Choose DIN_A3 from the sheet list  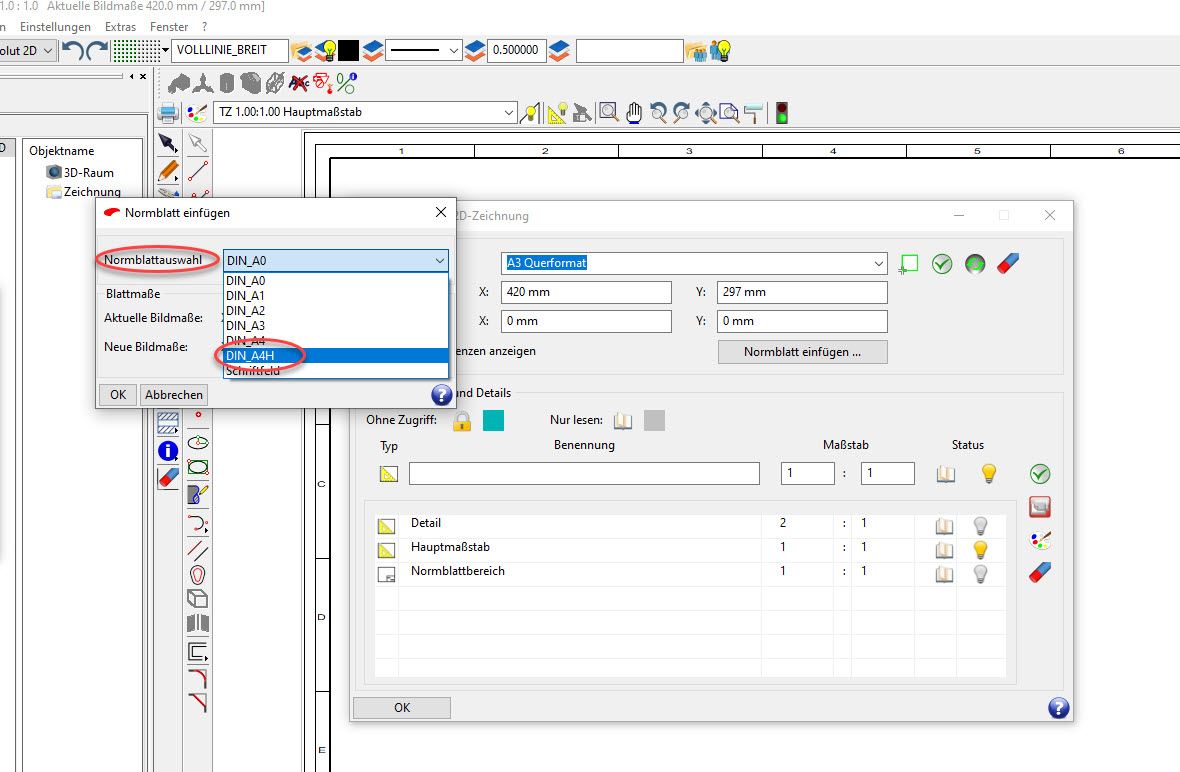point(336,326)
